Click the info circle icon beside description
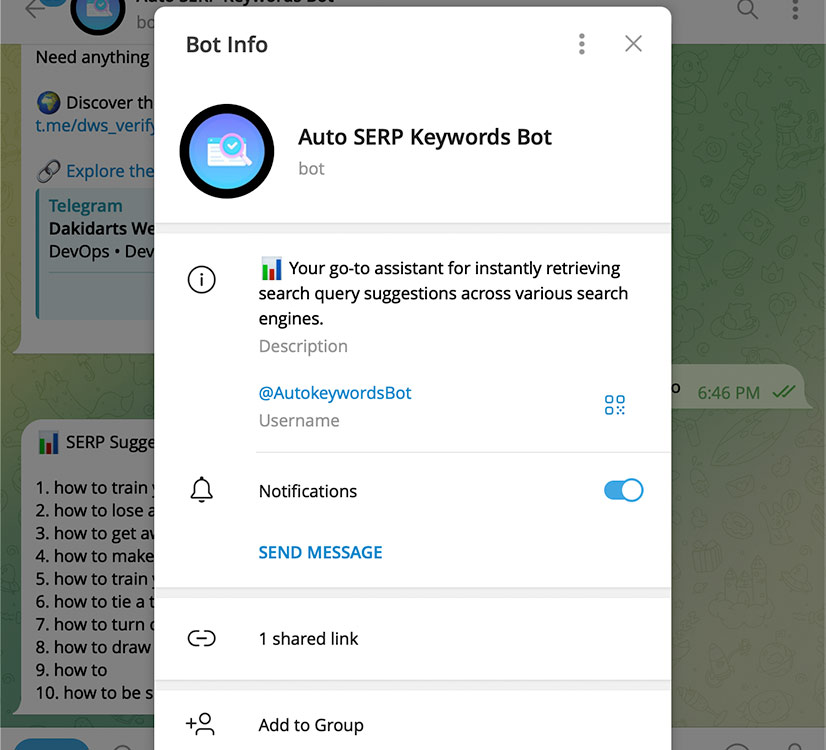826x750 pixels. click(202, 280)
